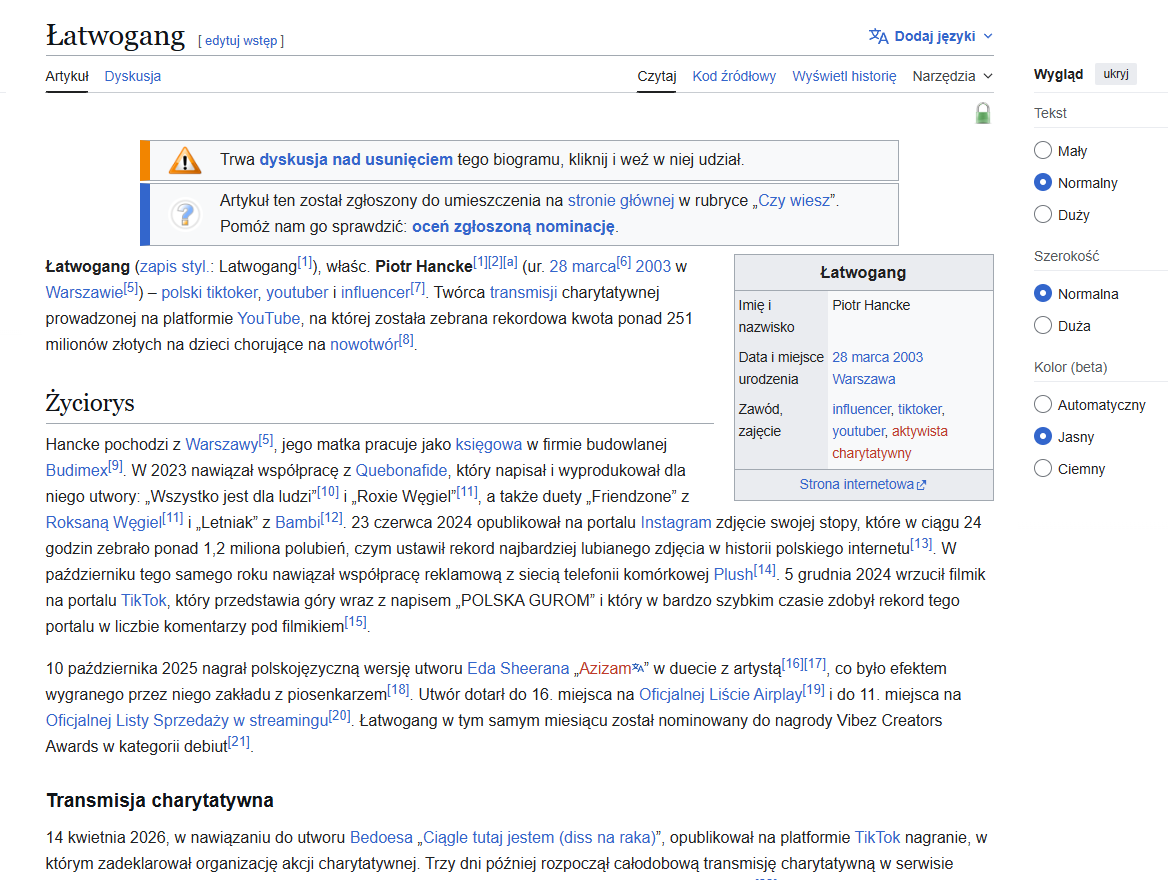
Task: Click footnote reference [8] after nowotwór
Action: point(406,340)
